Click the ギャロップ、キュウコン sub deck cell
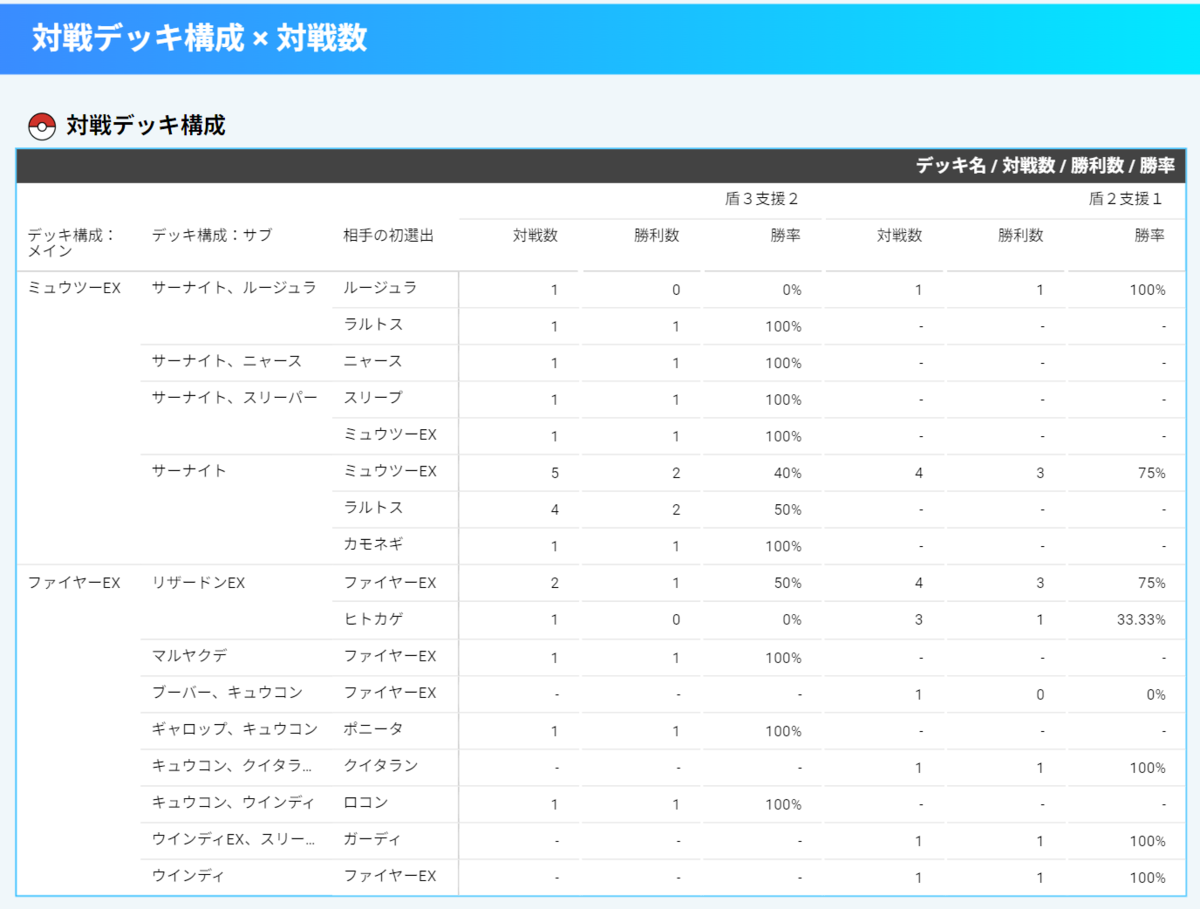 234,729
